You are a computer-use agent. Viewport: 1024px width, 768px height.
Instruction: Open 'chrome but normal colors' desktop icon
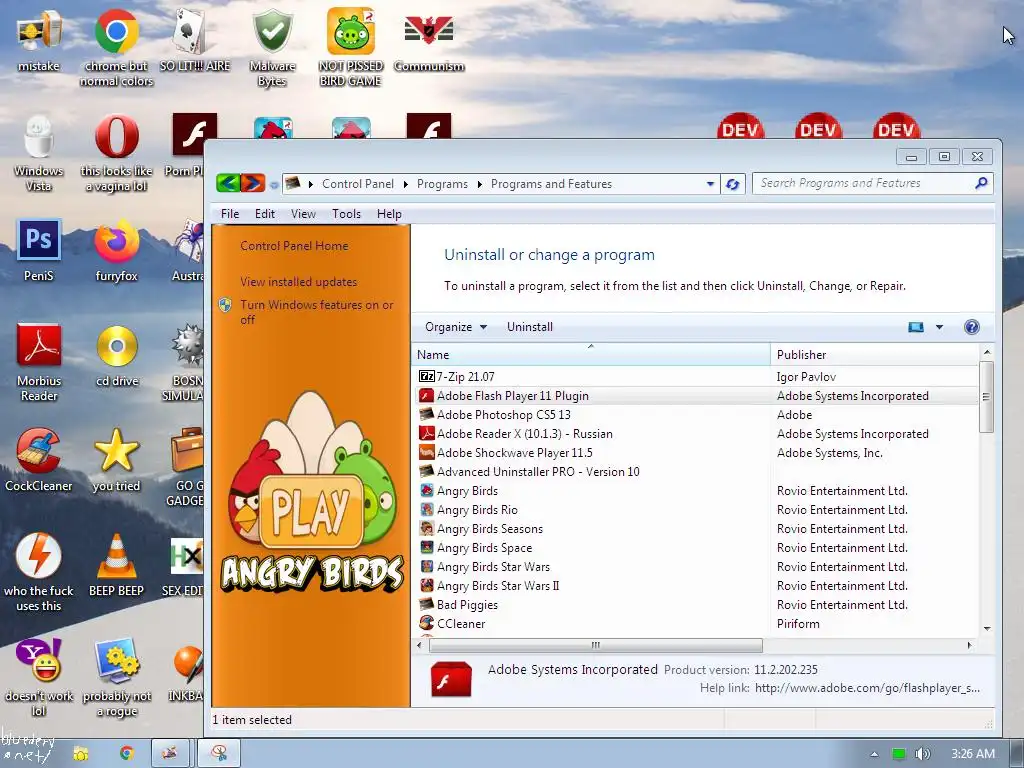pos(116,46)
